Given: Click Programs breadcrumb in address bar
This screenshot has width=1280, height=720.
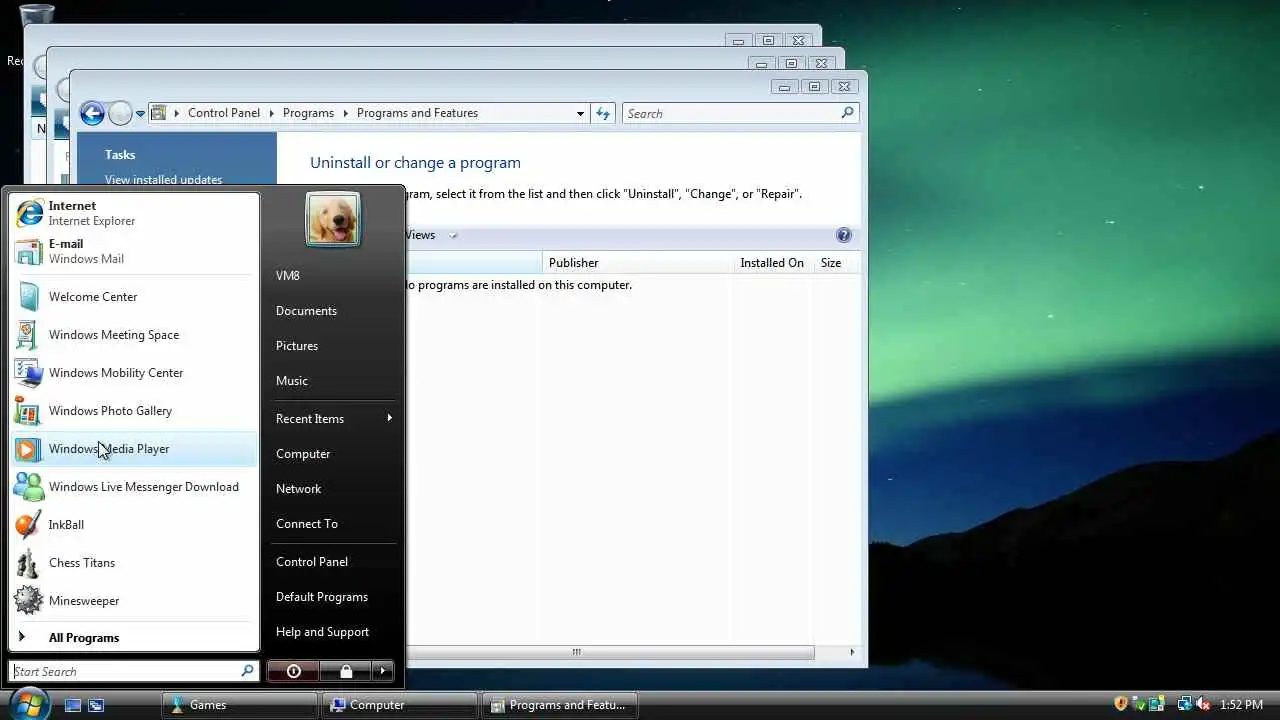Looking at the screenshot, I should click(308, 113).
